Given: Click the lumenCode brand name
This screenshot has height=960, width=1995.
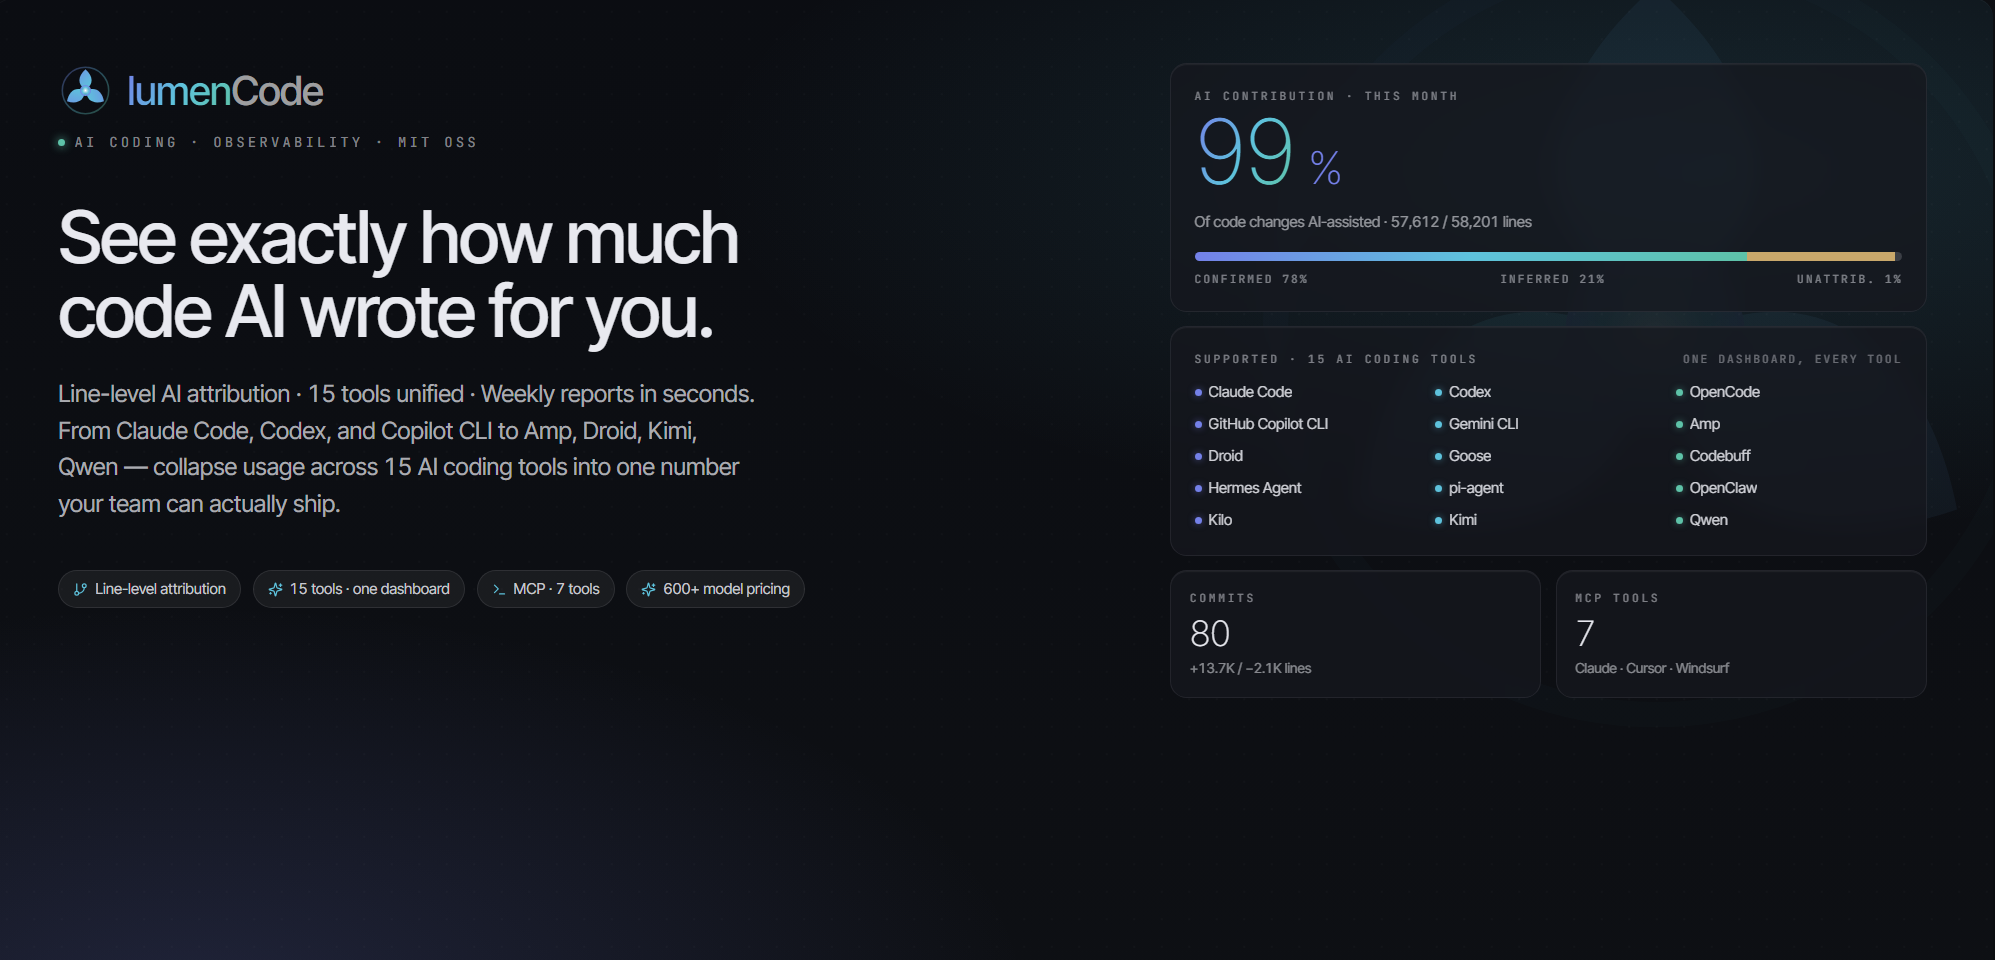Looking at the screenshot, I should 225,91.
